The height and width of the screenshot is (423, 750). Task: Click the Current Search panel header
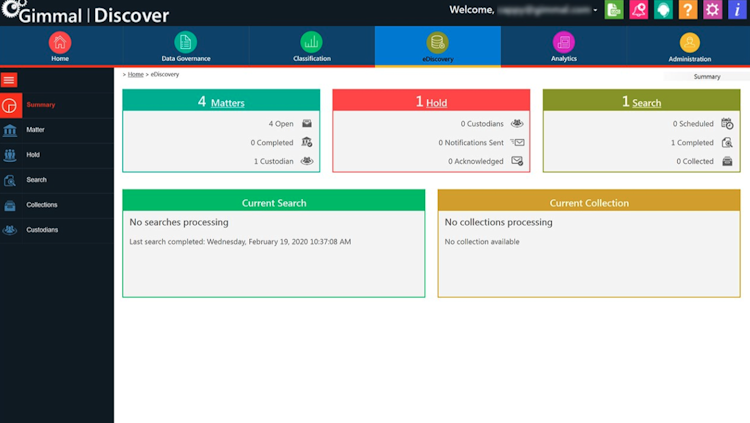click(274, 202)
